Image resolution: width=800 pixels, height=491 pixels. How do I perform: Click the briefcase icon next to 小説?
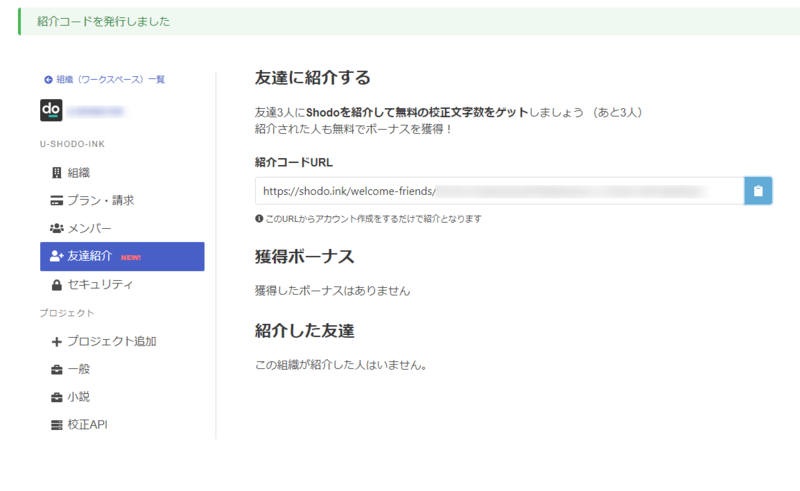click(x=57, y=397)
